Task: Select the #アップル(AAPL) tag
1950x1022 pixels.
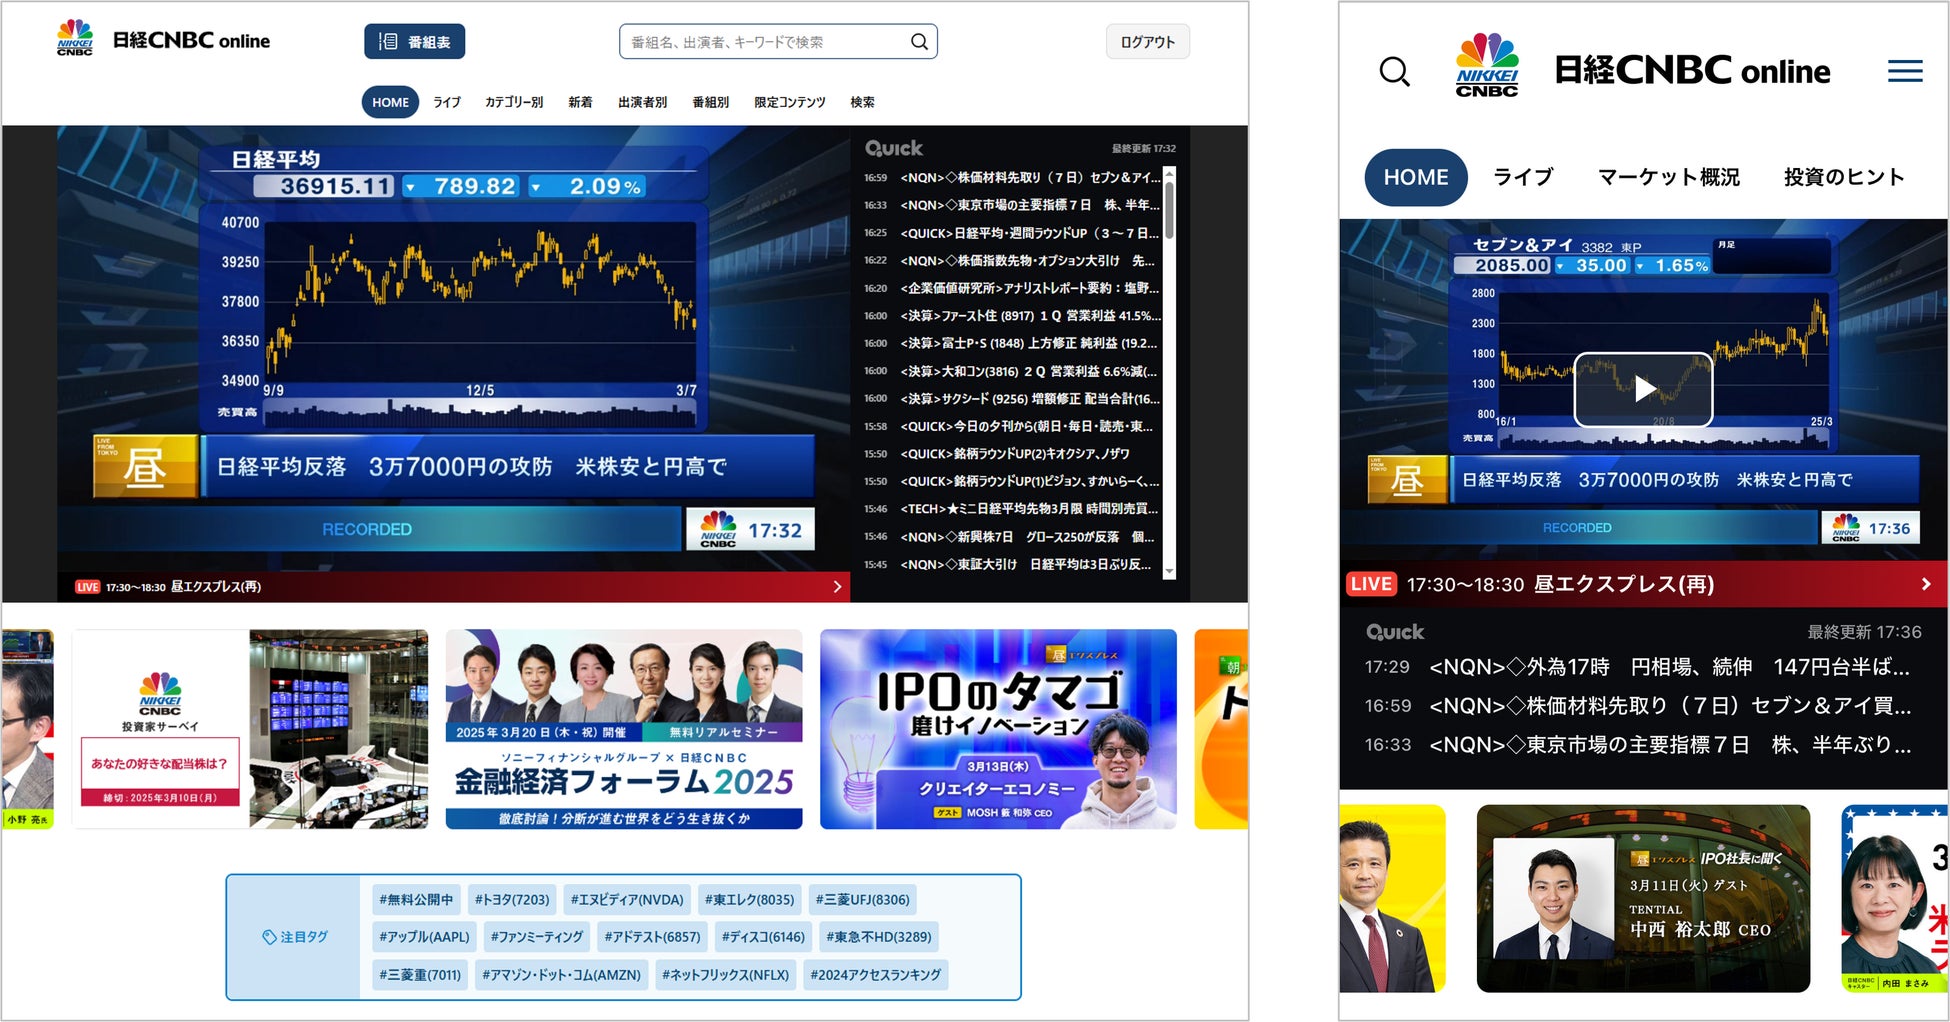Action: [x=424, y=937]
